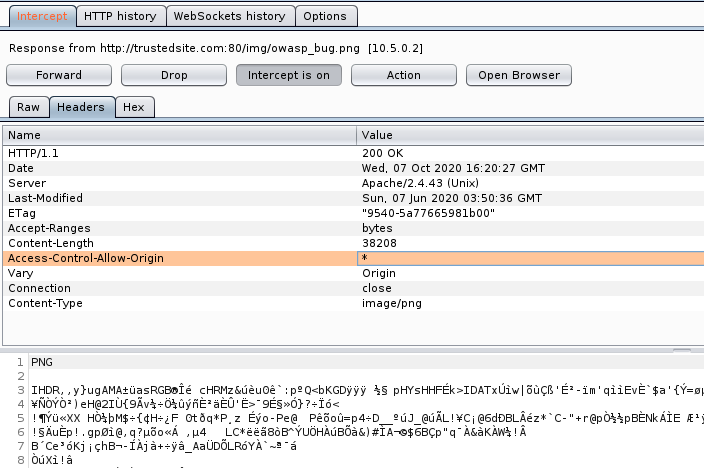The height and width of the screenshot is (468, 704).
Task: Click the image/png value cell
Action: click(x=530, y=303)
